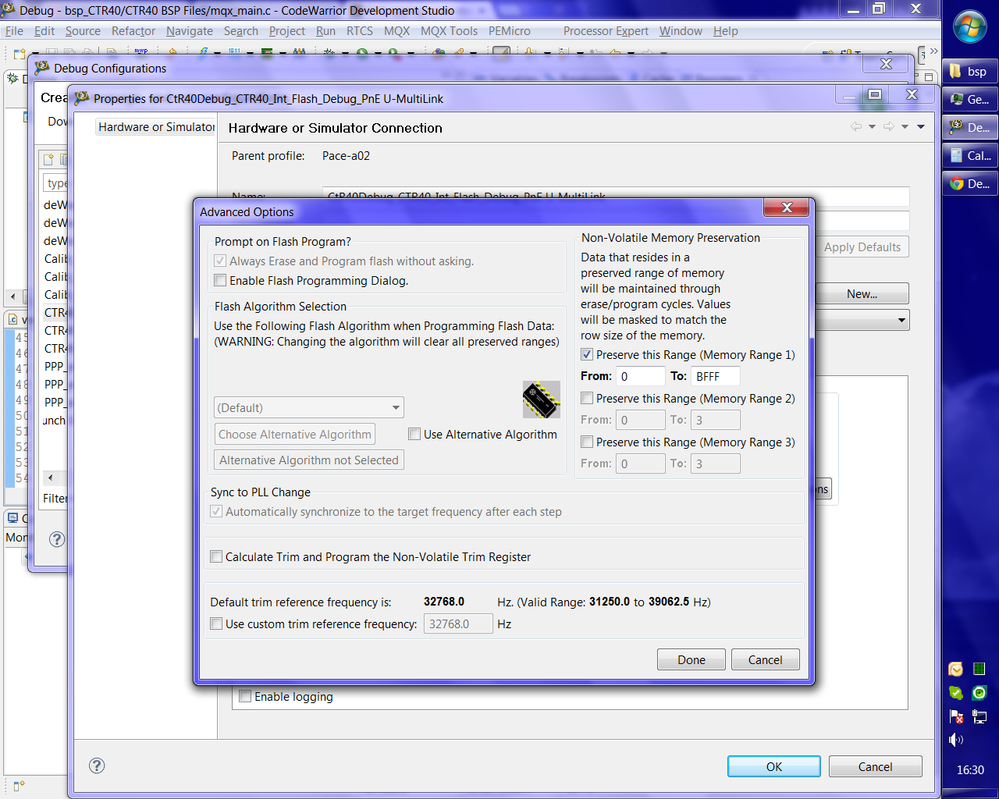Click Done in Advanced Options
Screen dimensions: 999x799
691,659
